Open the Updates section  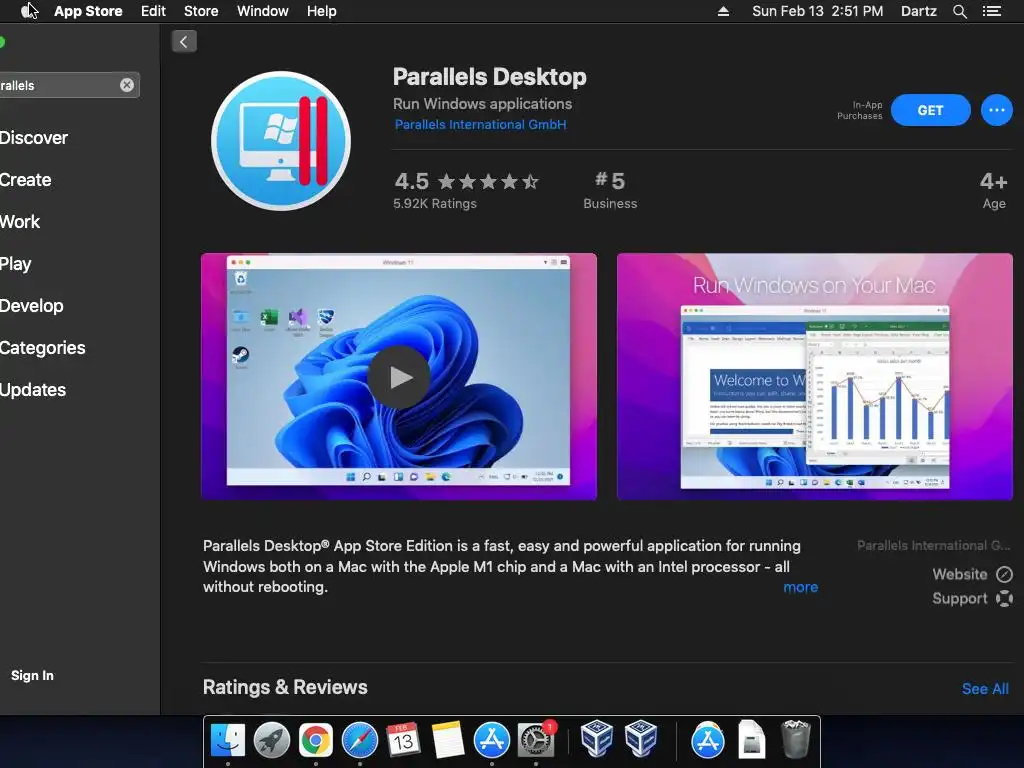(33, 390)
